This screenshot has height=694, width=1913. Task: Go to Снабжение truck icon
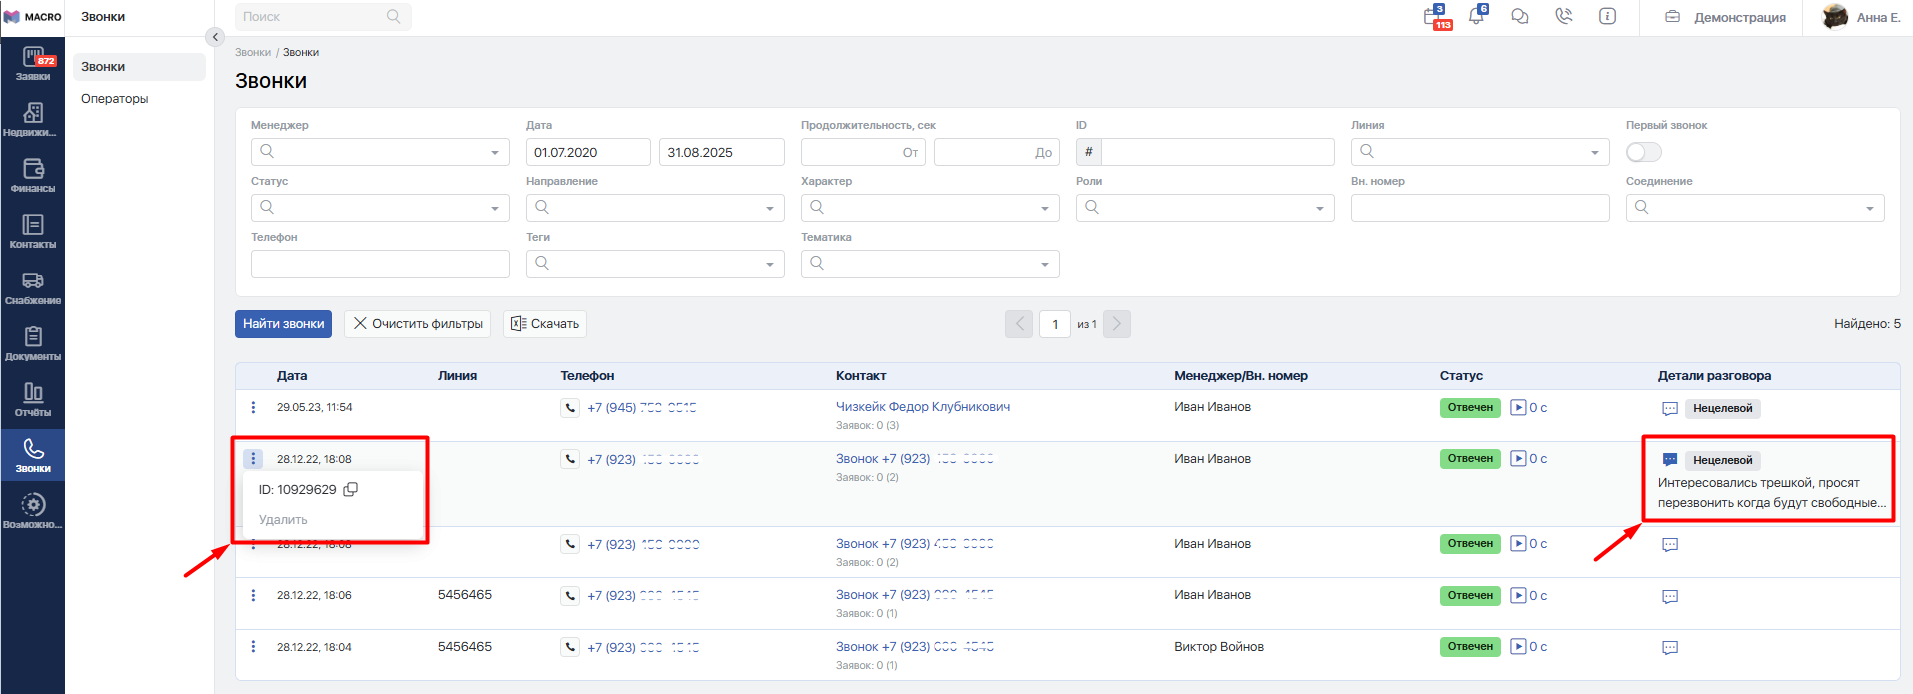pos(33,287)
